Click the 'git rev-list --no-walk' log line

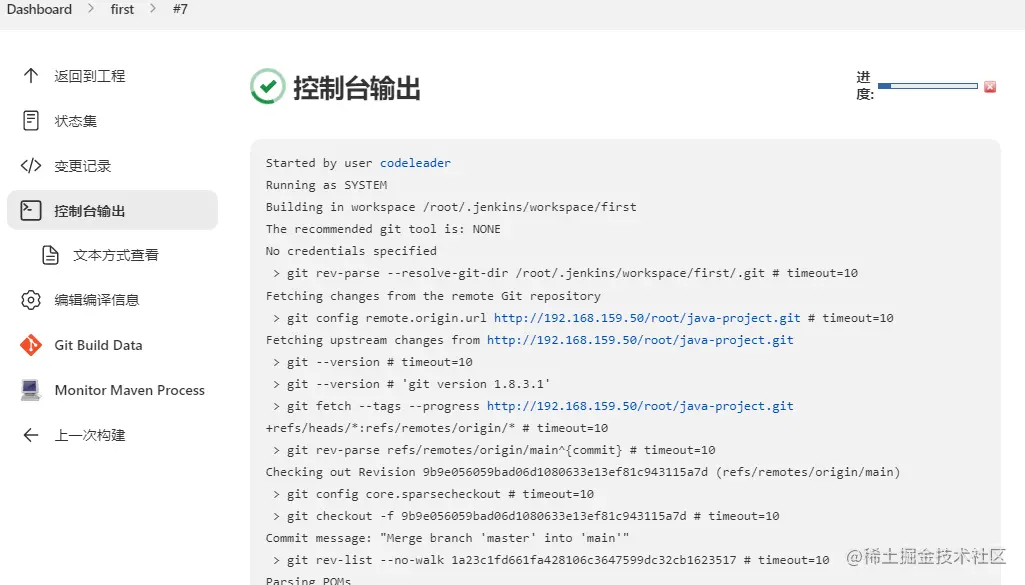tap(551, 560)
